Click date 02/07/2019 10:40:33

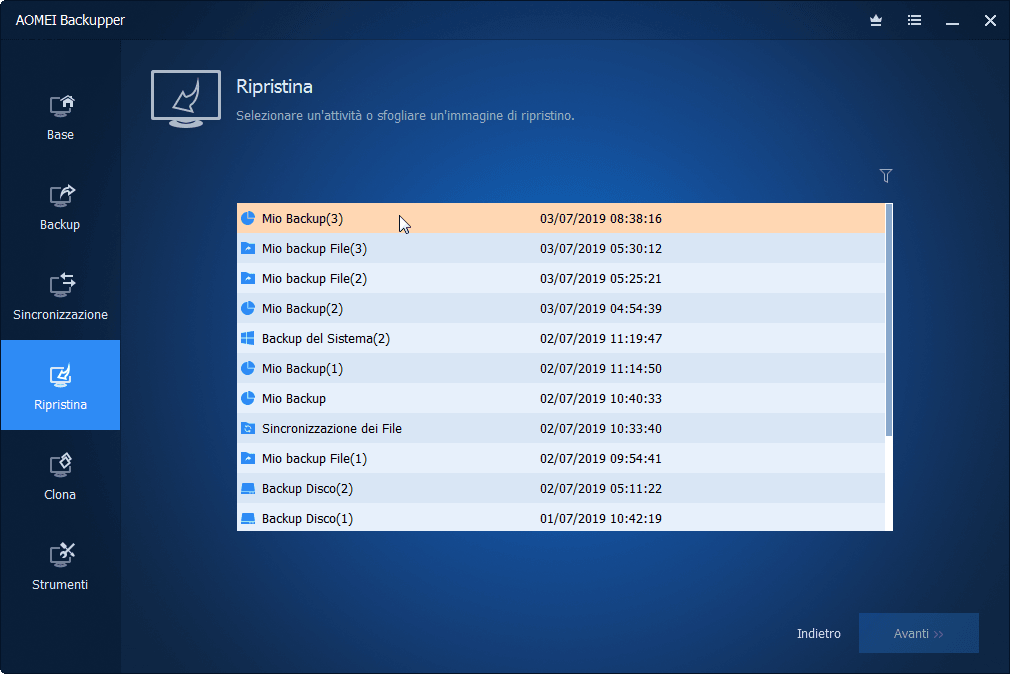[601, 398]
